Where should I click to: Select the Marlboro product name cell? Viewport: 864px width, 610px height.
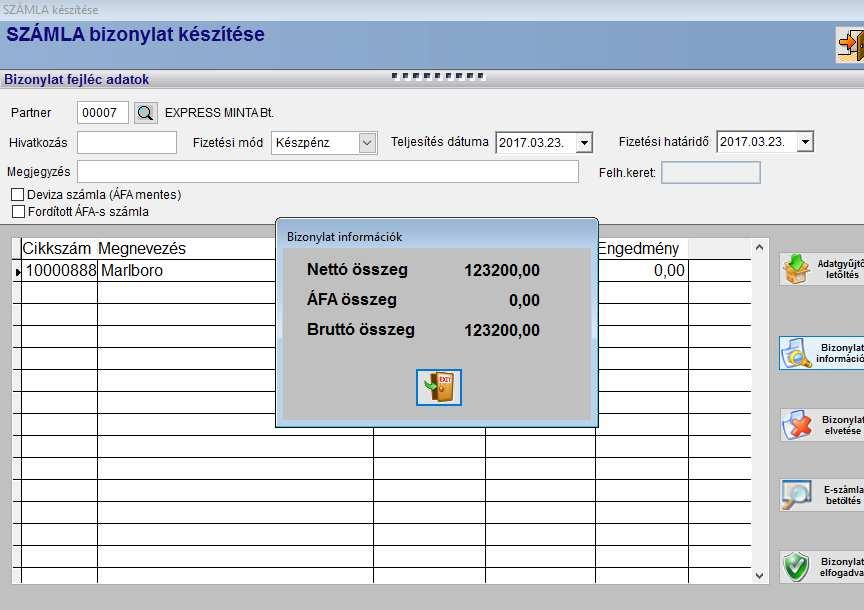tap(187, 271)
